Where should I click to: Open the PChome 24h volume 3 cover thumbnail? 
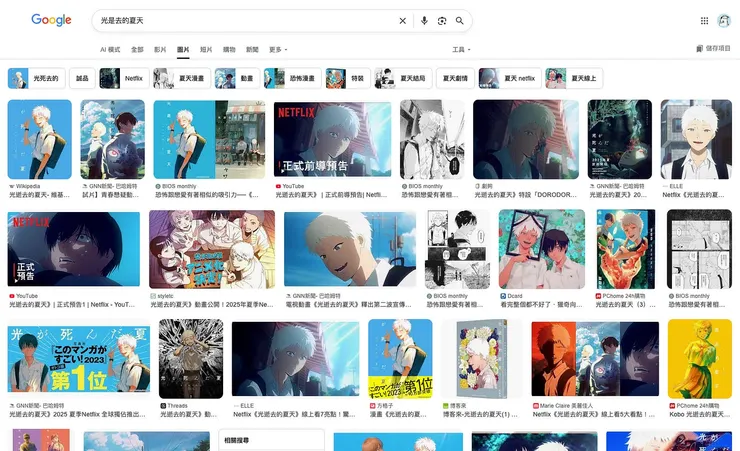[x=626, y=249]
